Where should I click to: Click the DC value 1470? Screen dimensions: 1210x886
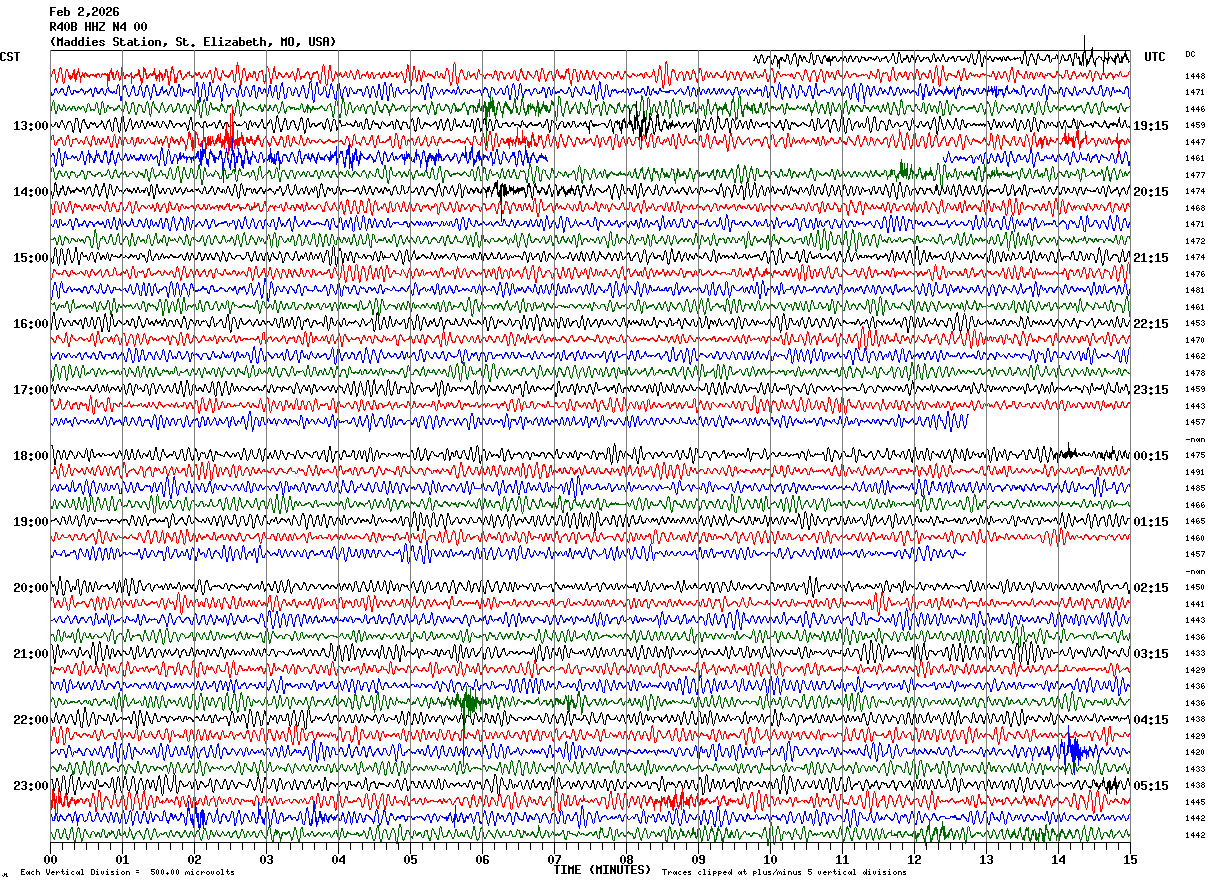click(1194, 340)
